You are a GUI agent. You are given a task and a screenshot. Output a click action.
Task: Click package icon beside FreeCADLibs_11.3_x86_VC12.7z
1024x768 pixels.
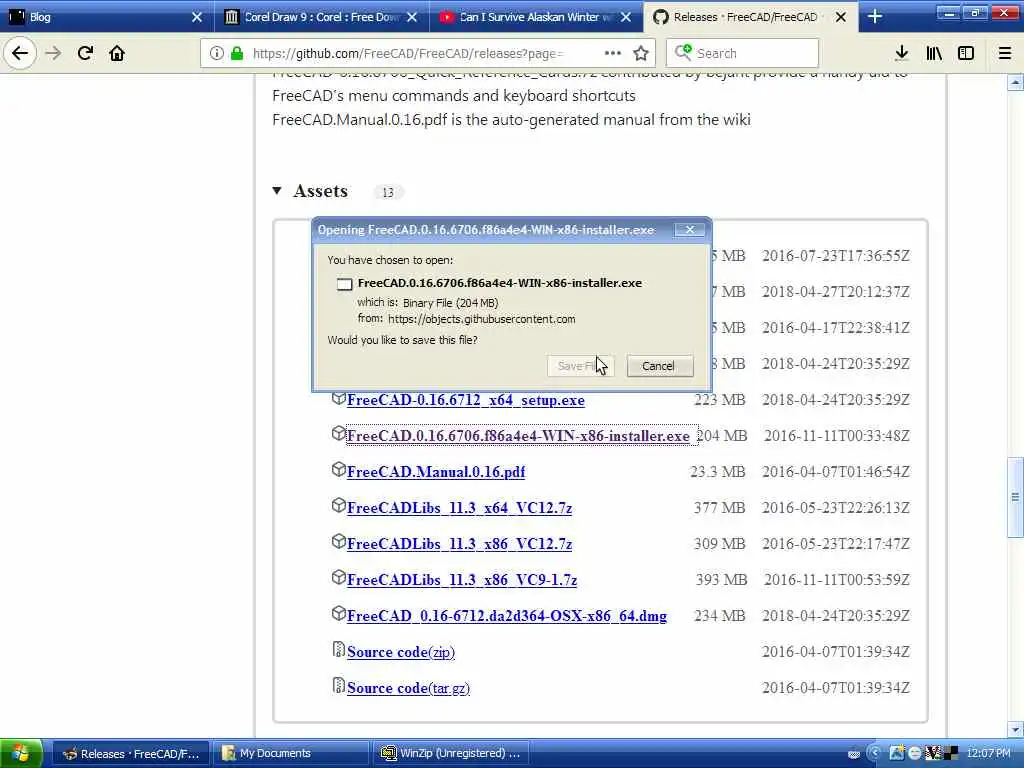pyautogui.click(x=338, y=541)
